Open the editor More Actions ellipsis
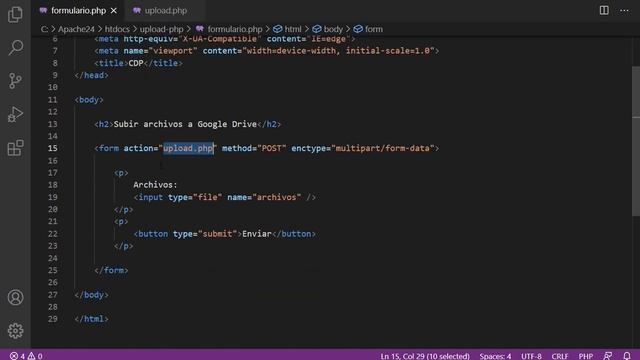Screen dimensions: 640x360 [624, 11]
